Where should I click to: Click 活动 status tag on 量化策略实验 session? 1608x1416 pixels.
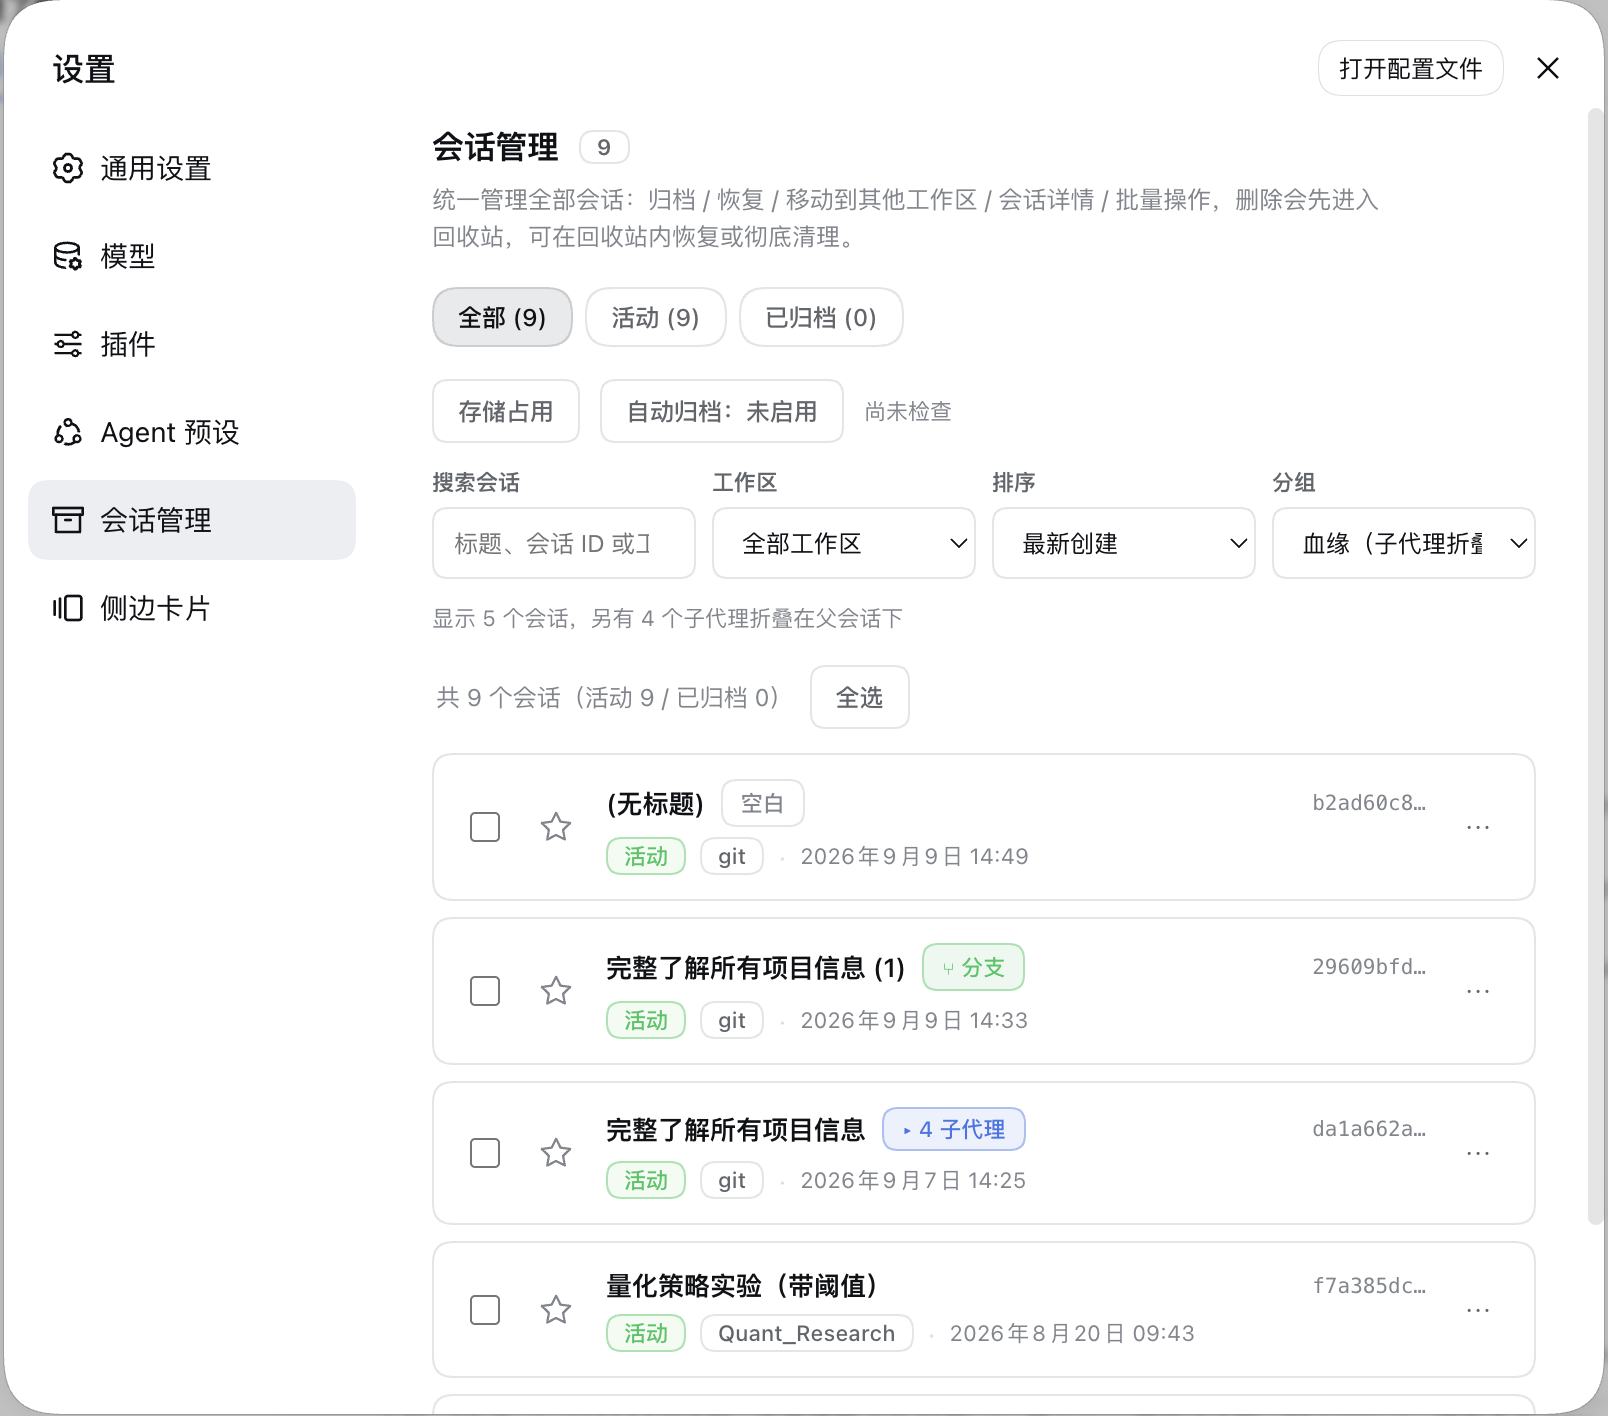click(646, 1333)
